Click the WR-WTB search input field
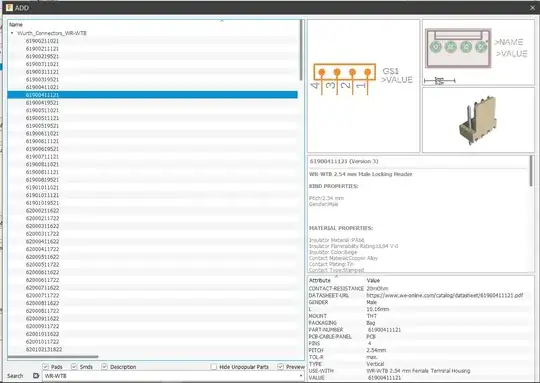This screenshot has width=540, height=383. pos(171,376)
